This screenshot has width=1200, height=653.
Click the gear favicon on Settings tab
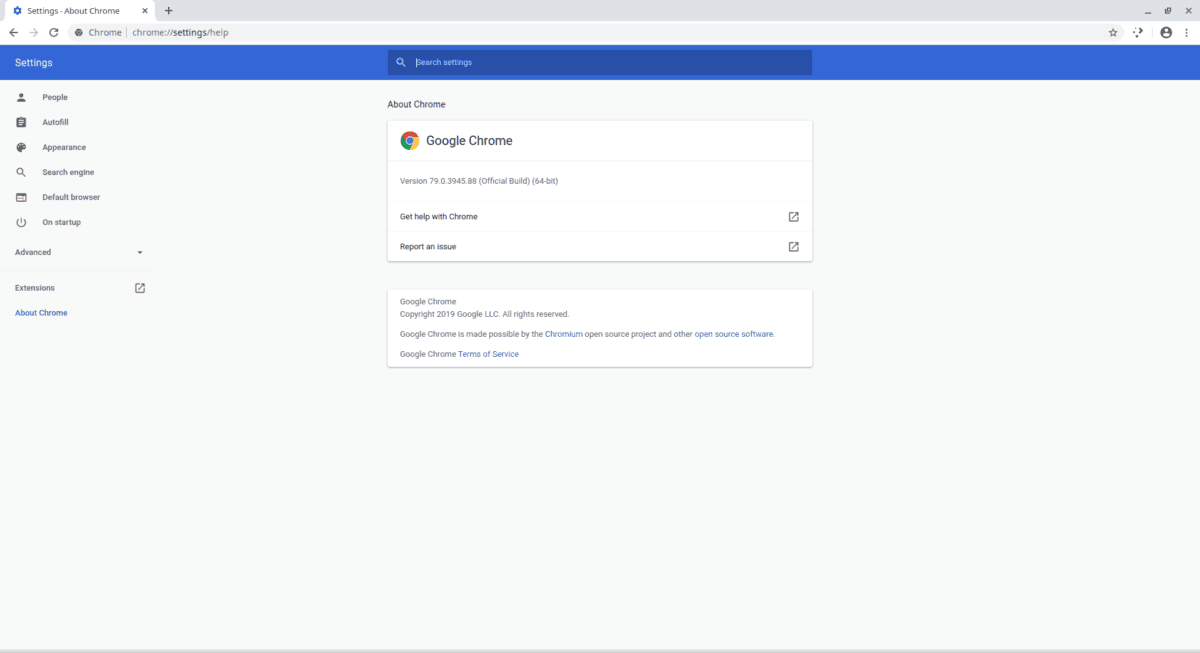pyautogui.click(x=17, y=10)
